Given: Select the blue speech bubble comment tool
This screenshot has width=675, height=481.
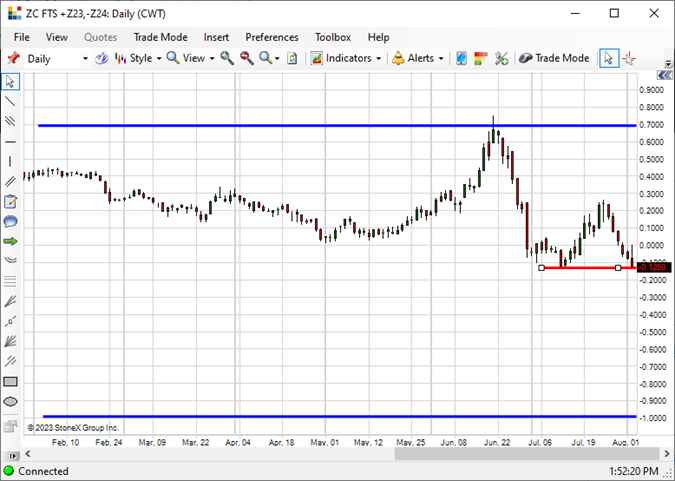Looking at the screenshot, I should pyautogui.click(x=10, y=221).
